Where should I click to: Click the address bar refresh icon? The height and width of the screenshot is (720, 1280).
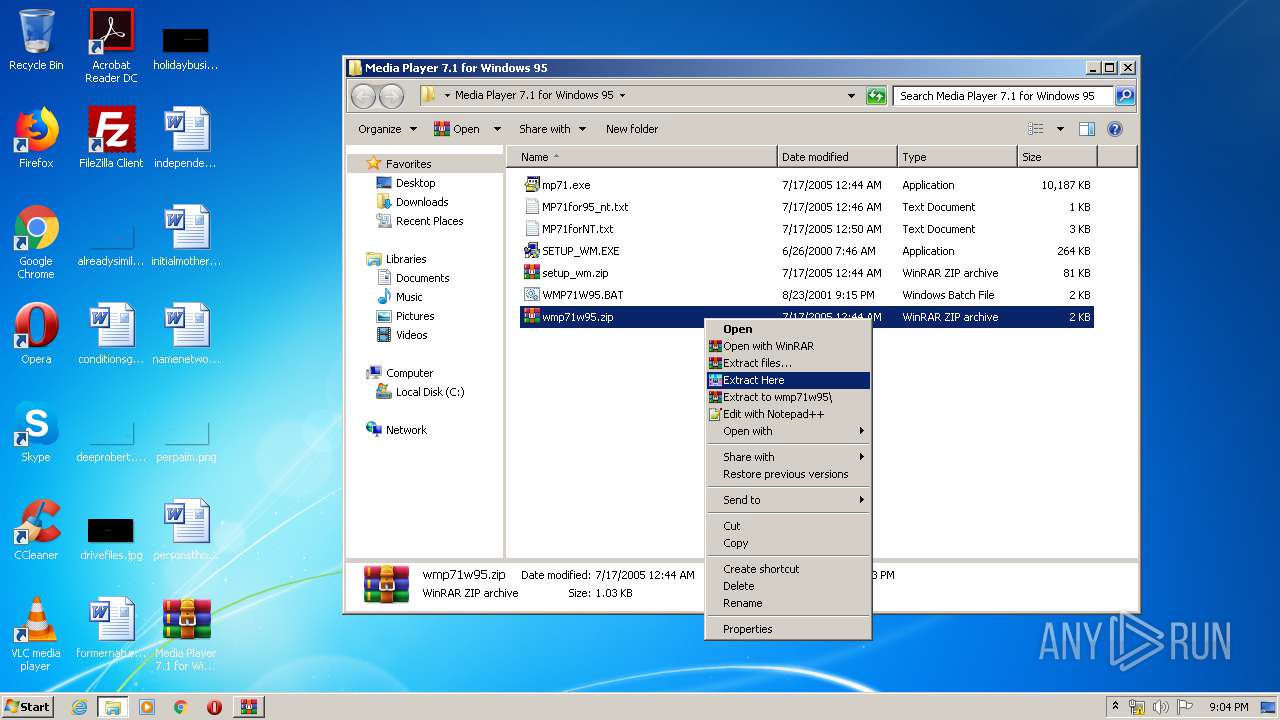(x=876, y=96)
